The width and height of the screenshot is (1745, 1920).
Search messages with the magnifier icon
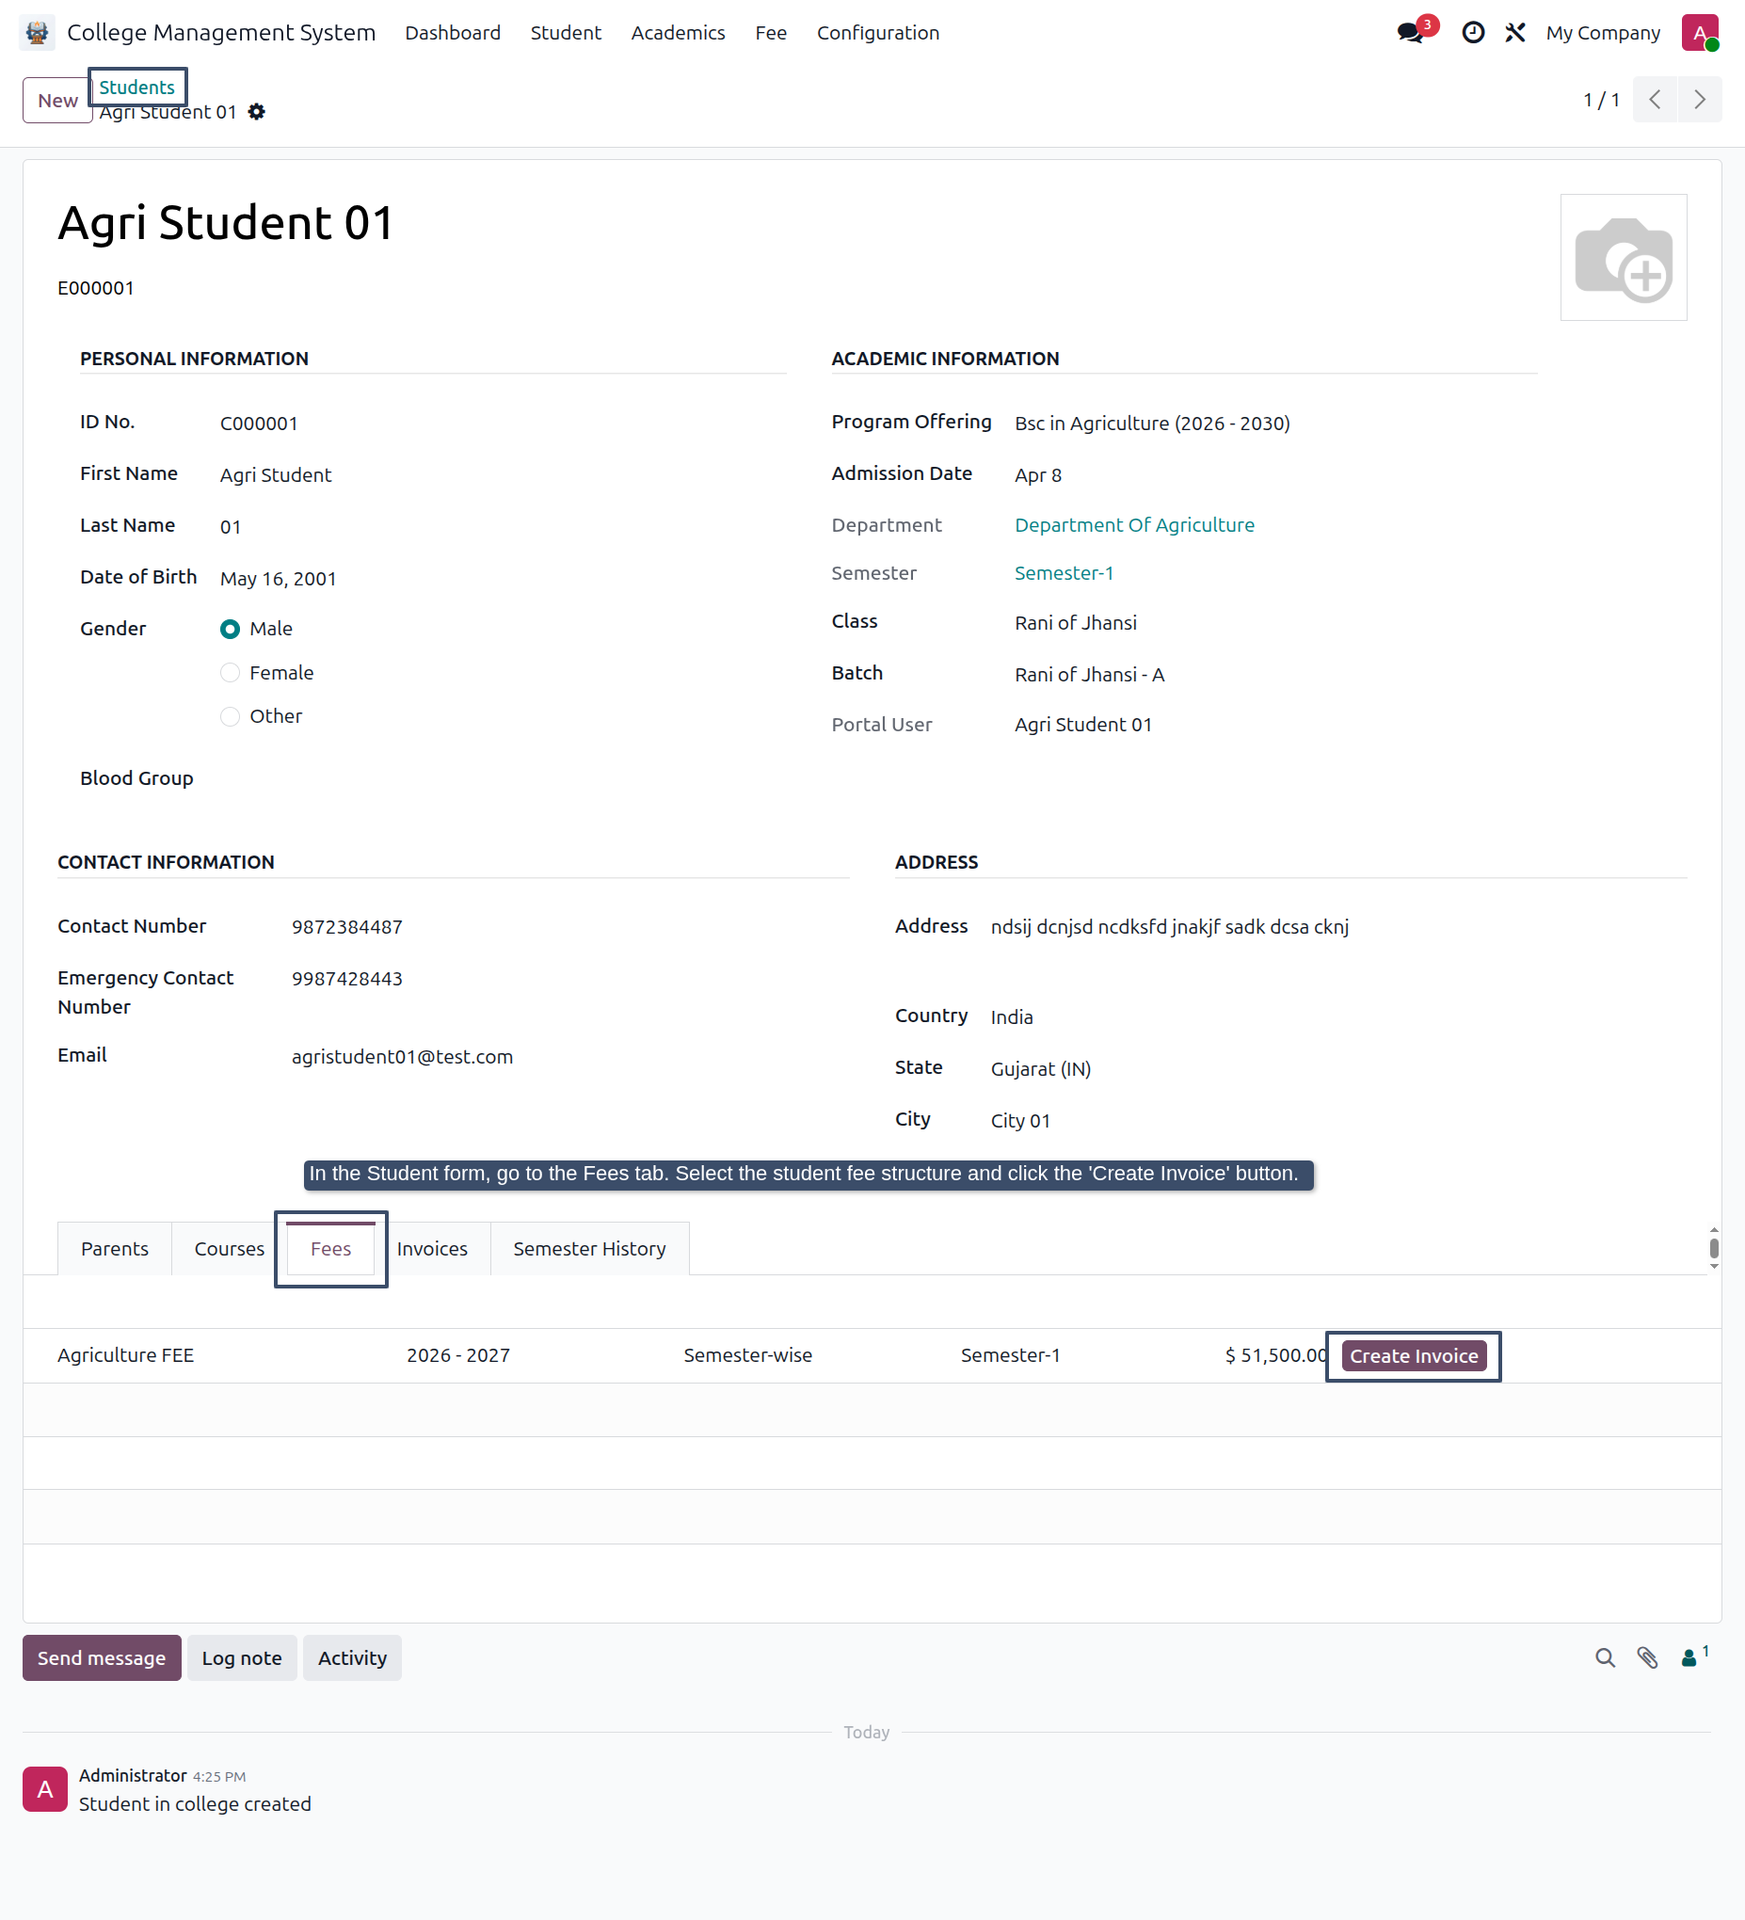[1604, 1658]
